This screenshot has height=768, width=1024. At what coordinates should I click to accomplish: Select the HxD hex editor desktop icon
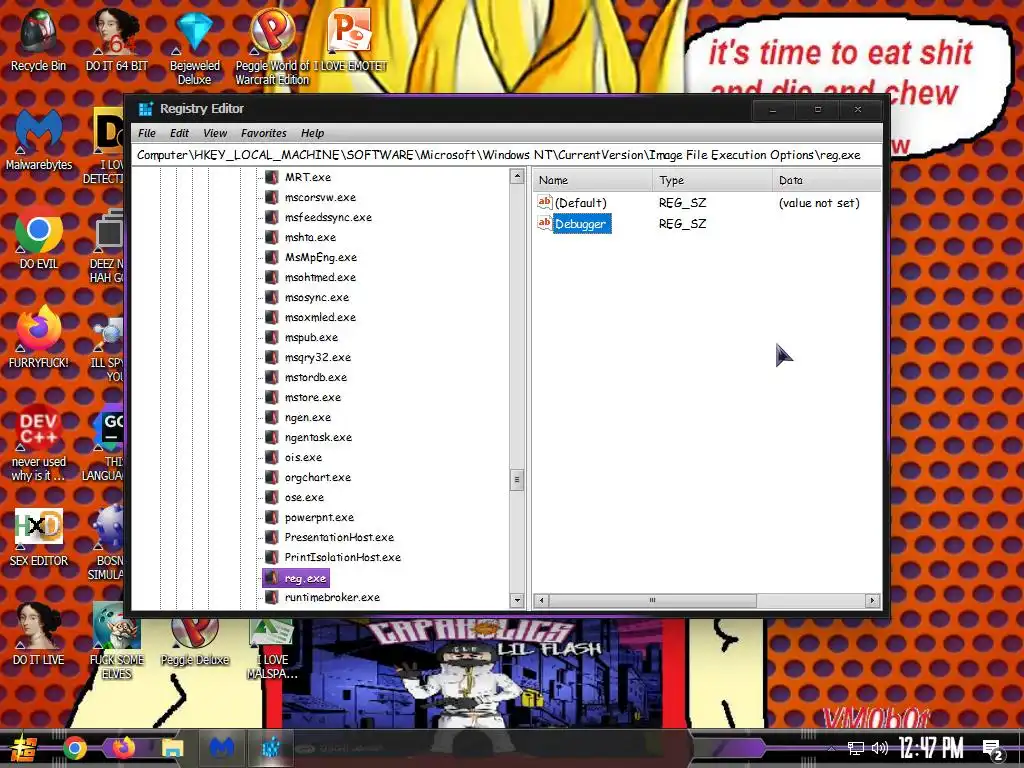click(39, 536)
